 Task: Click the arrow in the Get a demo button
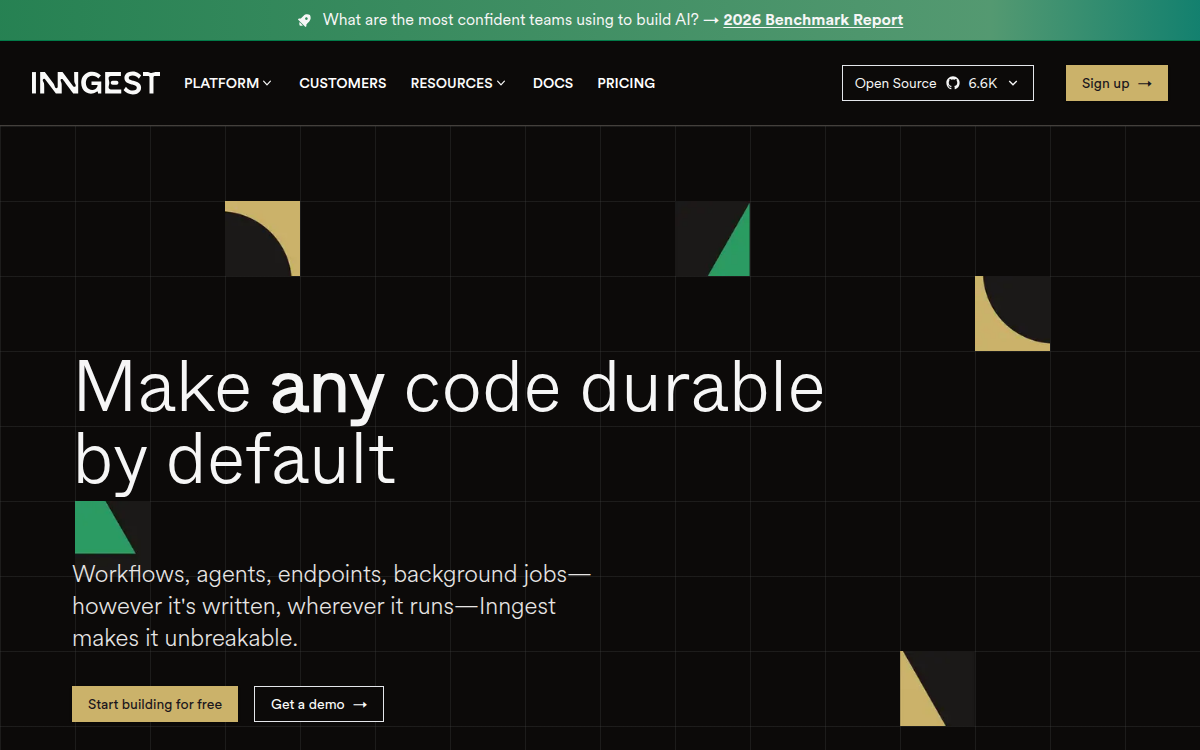tap(360, 704)
